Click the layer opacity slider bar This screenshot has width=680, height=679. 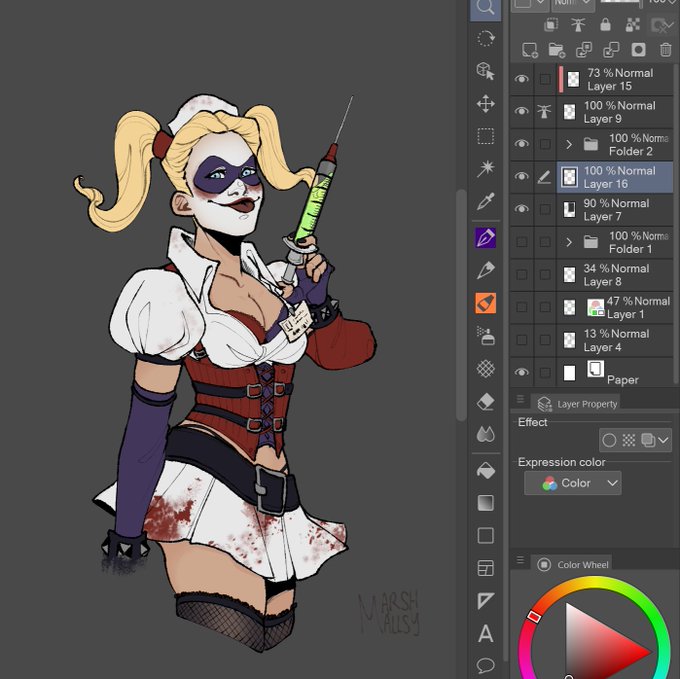[621, 2]
